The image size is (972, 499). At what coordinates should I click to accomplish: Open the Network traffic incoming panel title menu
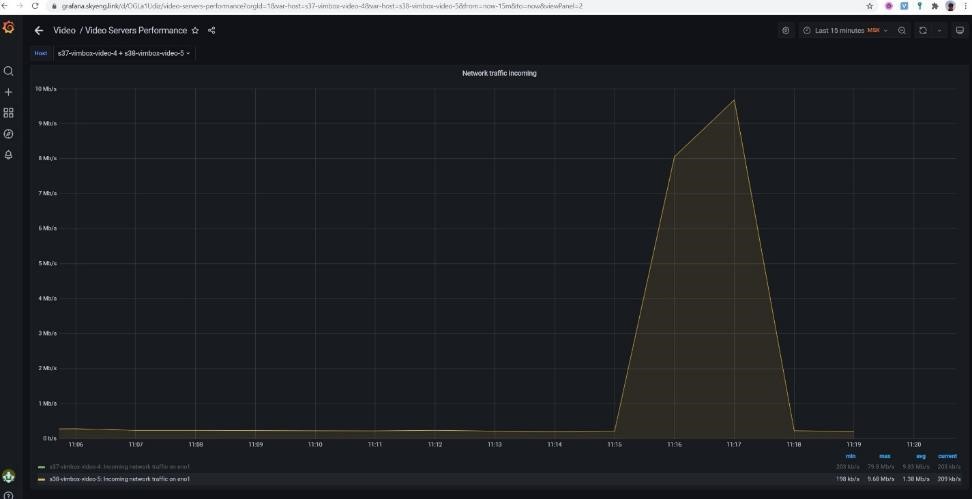pos(499,73)
